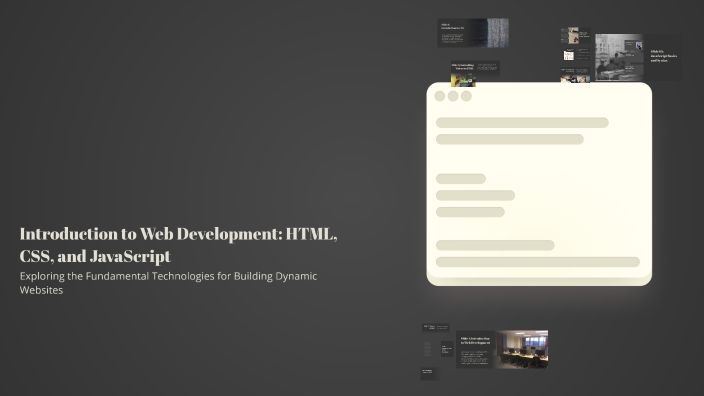The width and height of the screenshot is (704, 396).
Task: Open the grayscale classroom photo slide
Action: click(619, 57)
